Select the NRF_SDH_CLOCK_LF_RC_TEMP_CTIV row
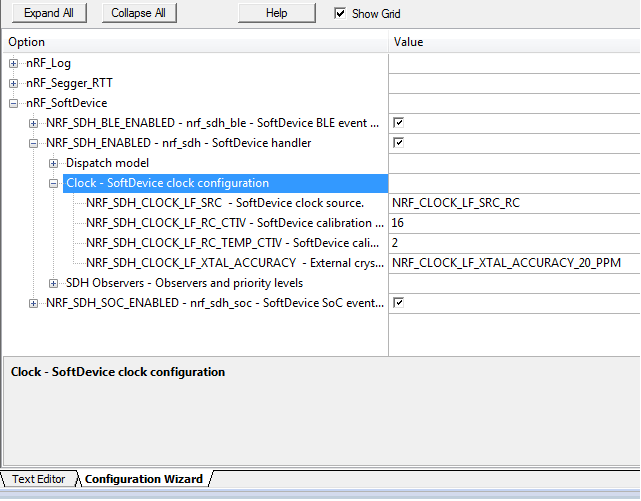 [x=233, y=244]
